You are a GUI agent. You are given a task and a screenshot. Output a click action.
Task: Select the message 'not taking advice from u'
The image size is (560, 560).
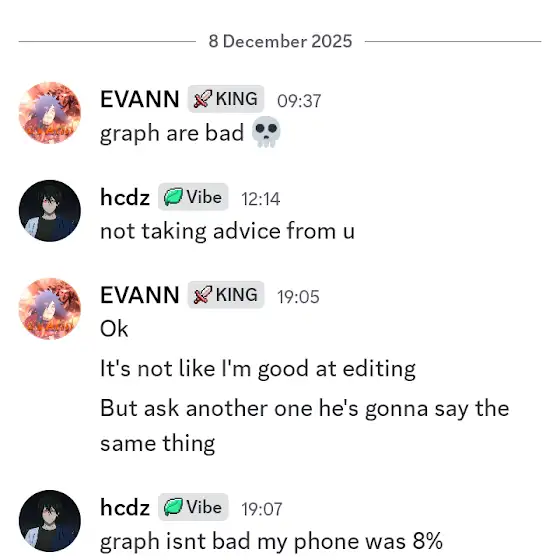tap(228, 231)
